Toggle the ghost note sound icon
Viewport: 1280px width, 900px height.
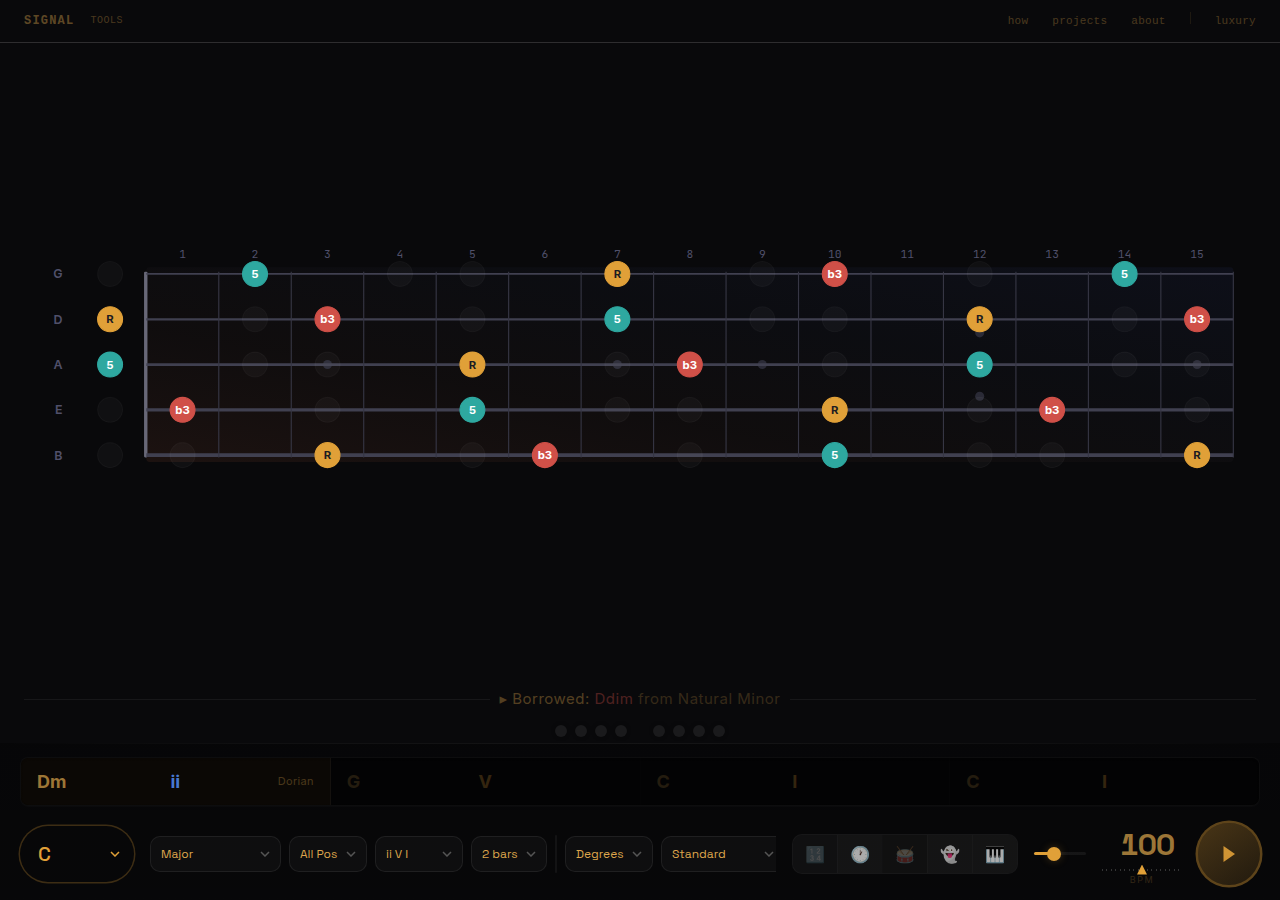pos(949,854)
